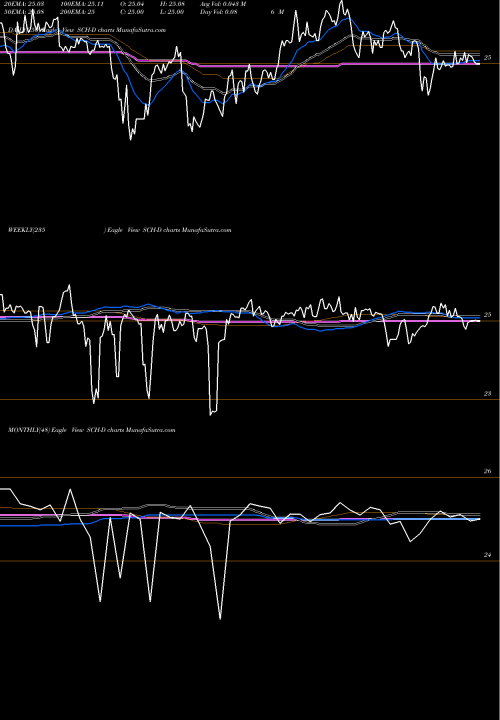
Task: Click the 200EMA: 25 label
Action: click(x=80, y=12)
